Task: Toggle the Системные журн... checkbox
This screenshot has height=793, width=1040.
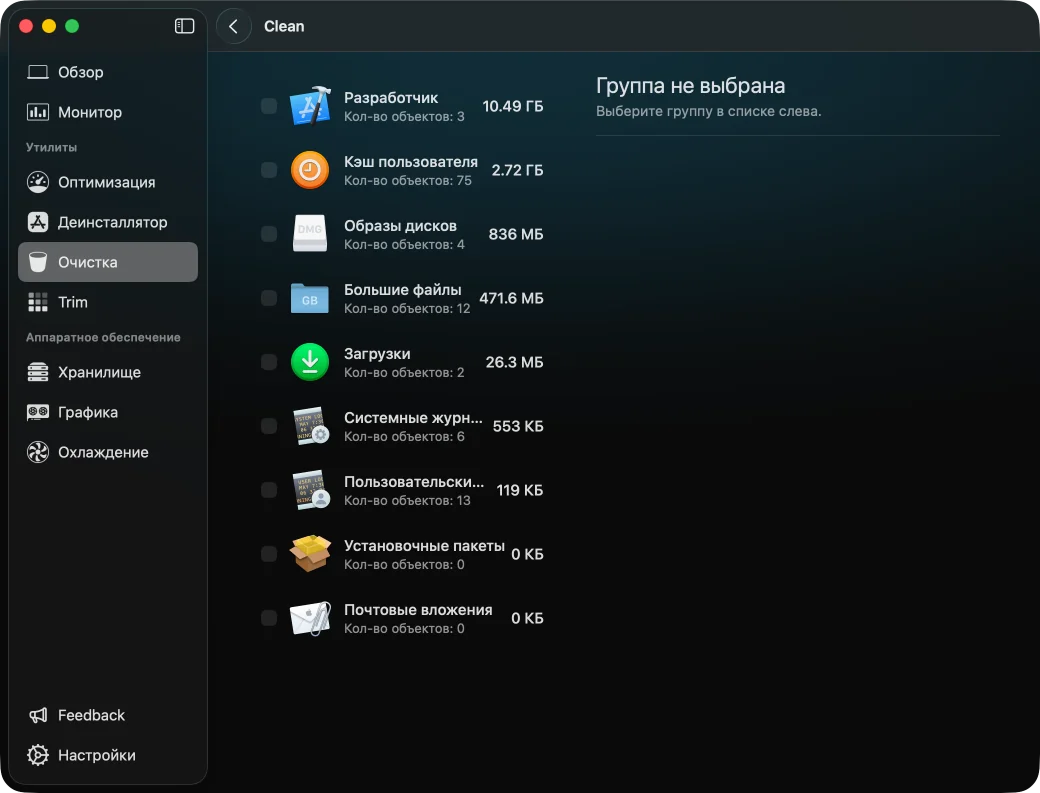Action: pos(269,426)
